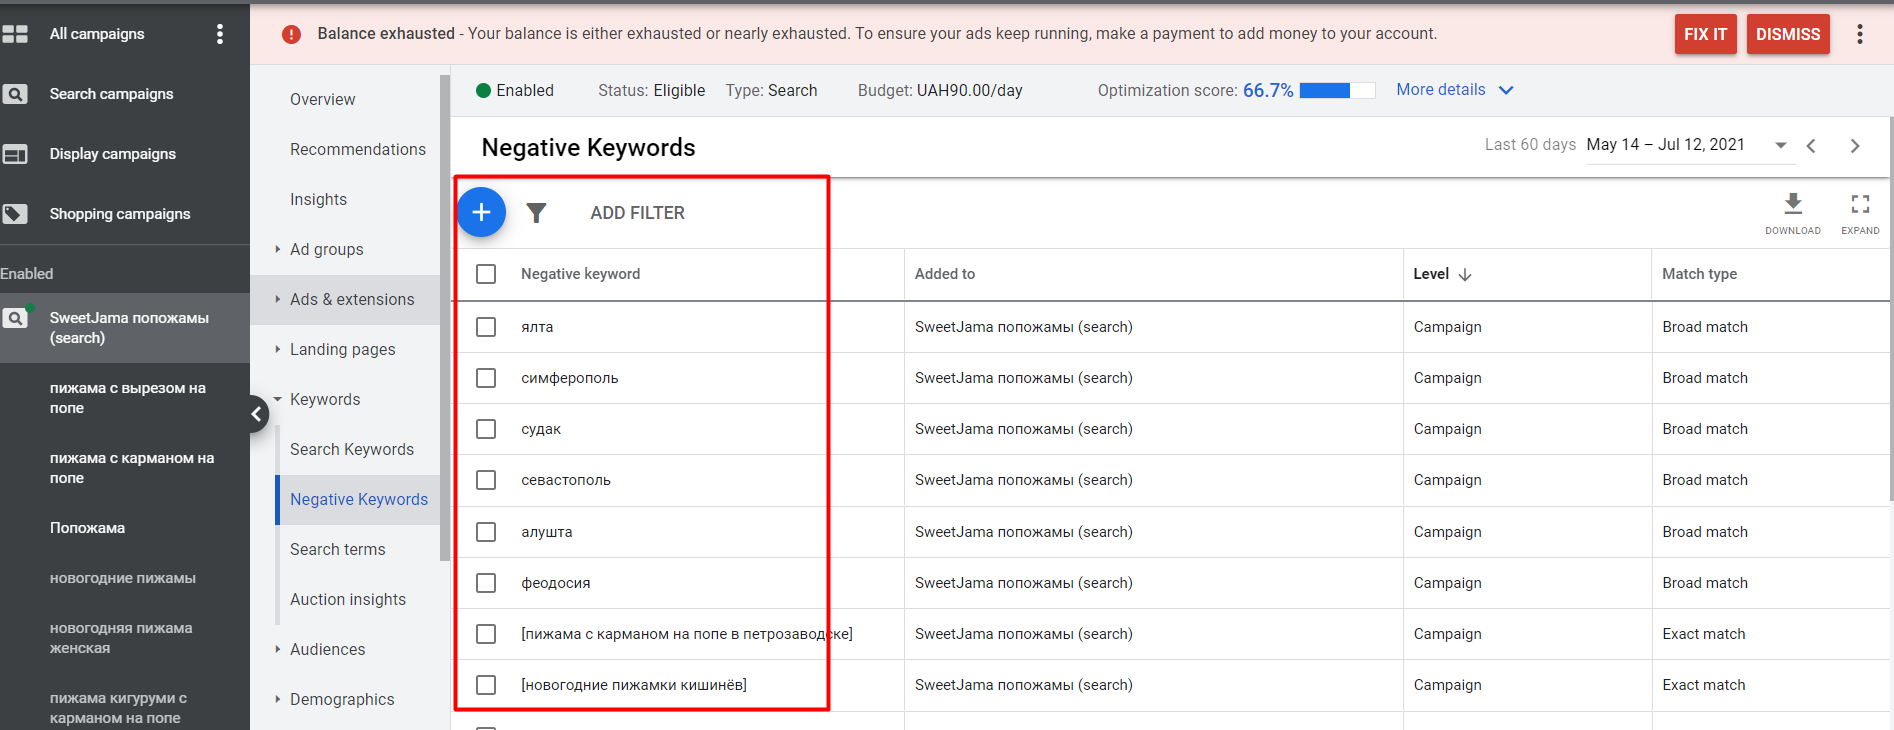Expand More details for the campaign
This screenshot has height=730, width=1894.
pos(1454,90)
